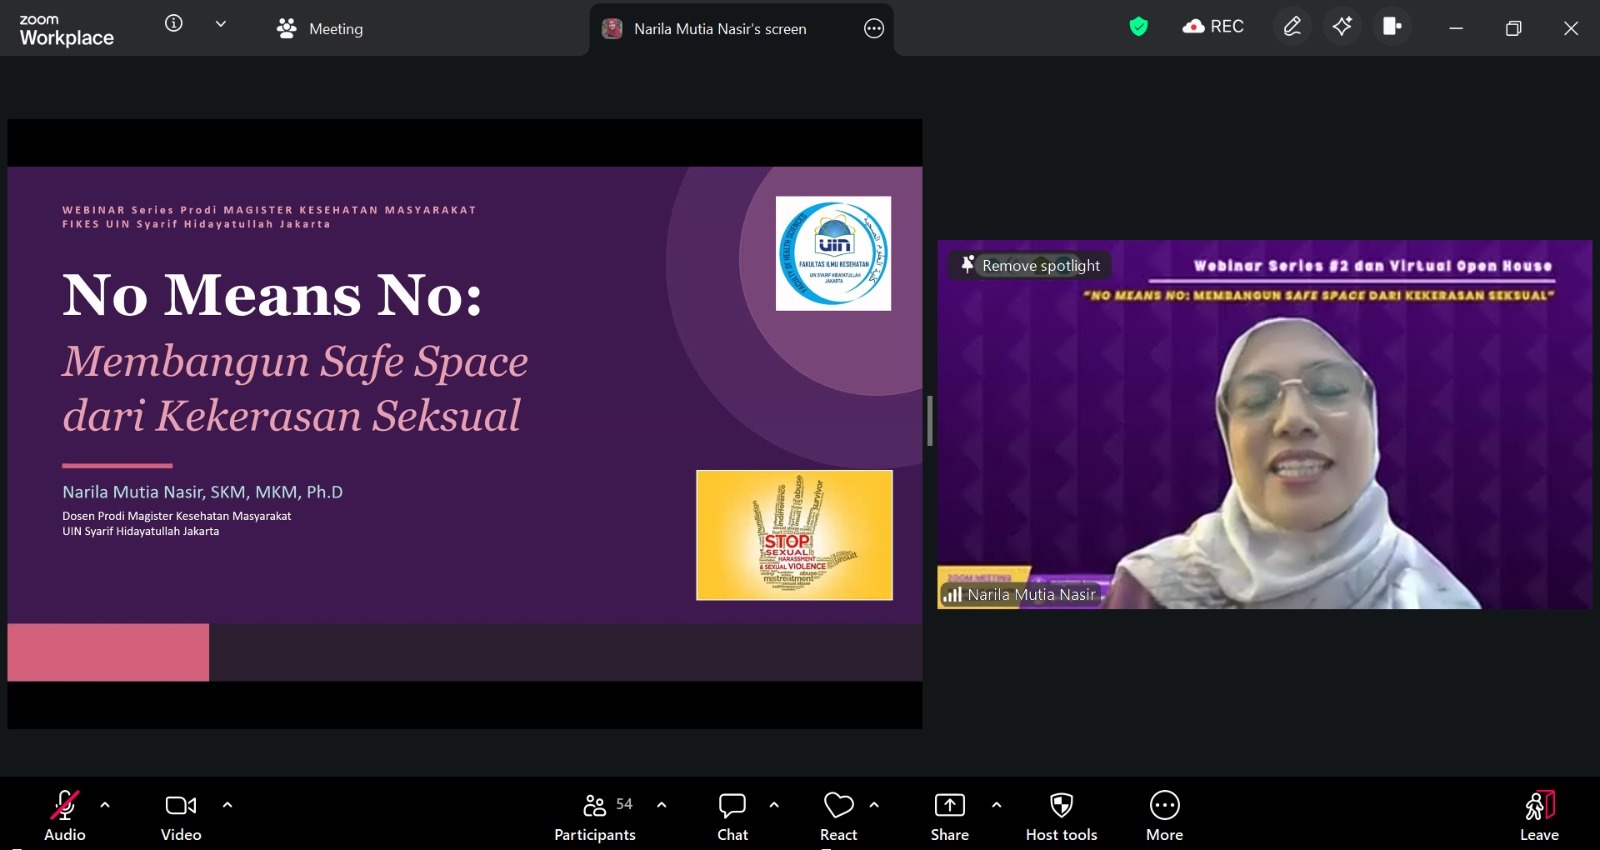Click the Zoom Workplace logo

[x=66, y=30]
